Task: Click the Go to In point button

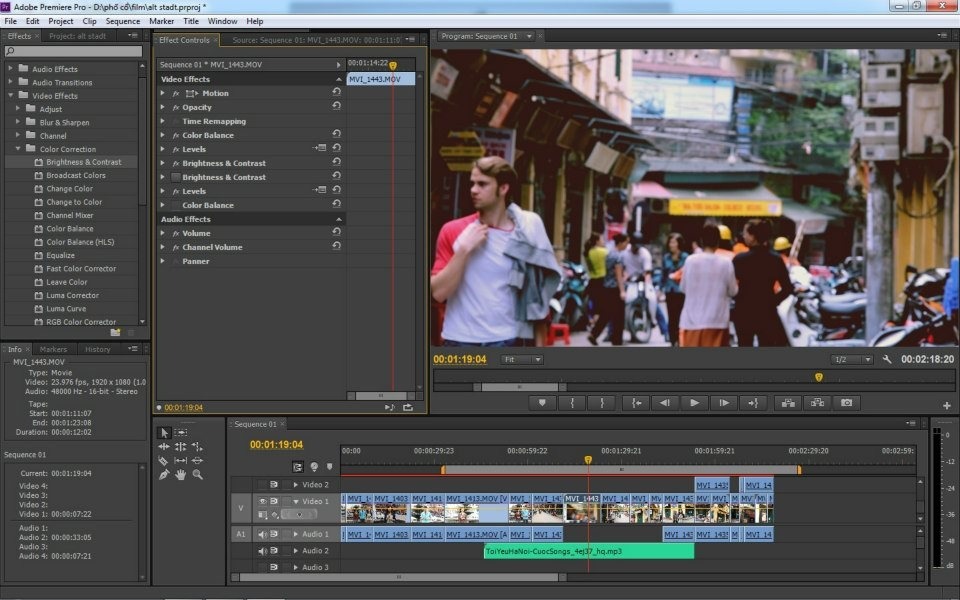Action: click(x=637, y=403)
